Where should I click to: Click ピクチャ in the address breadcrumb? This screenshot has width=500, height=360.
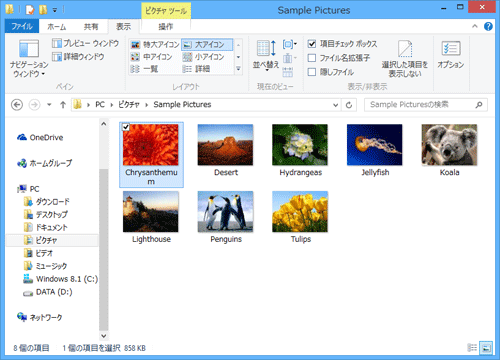click(129, 105)
